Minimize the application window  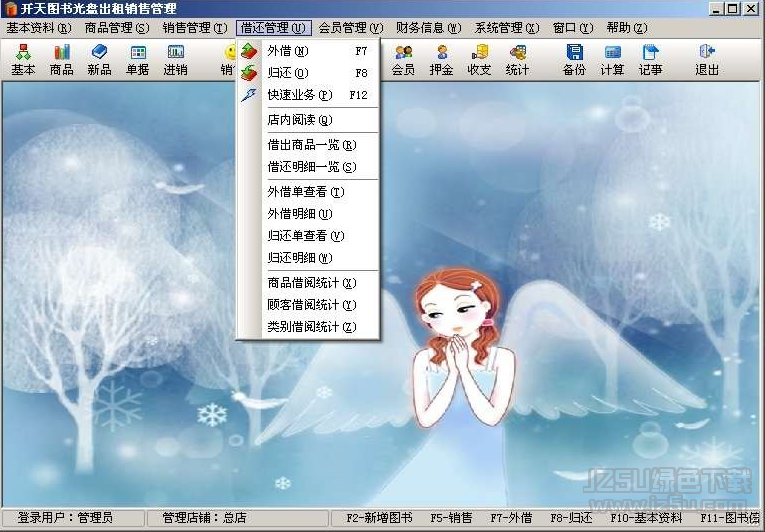tap(716, 9)
